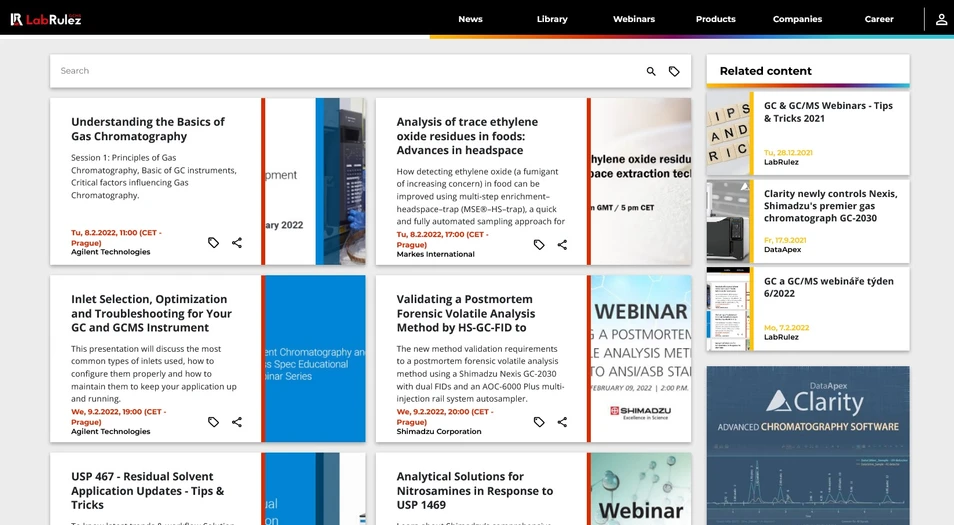The image size is (954, 525).
Task: Open GC a GC/MS webináře týden 6/2022
Action: click(x=829, y=287)
